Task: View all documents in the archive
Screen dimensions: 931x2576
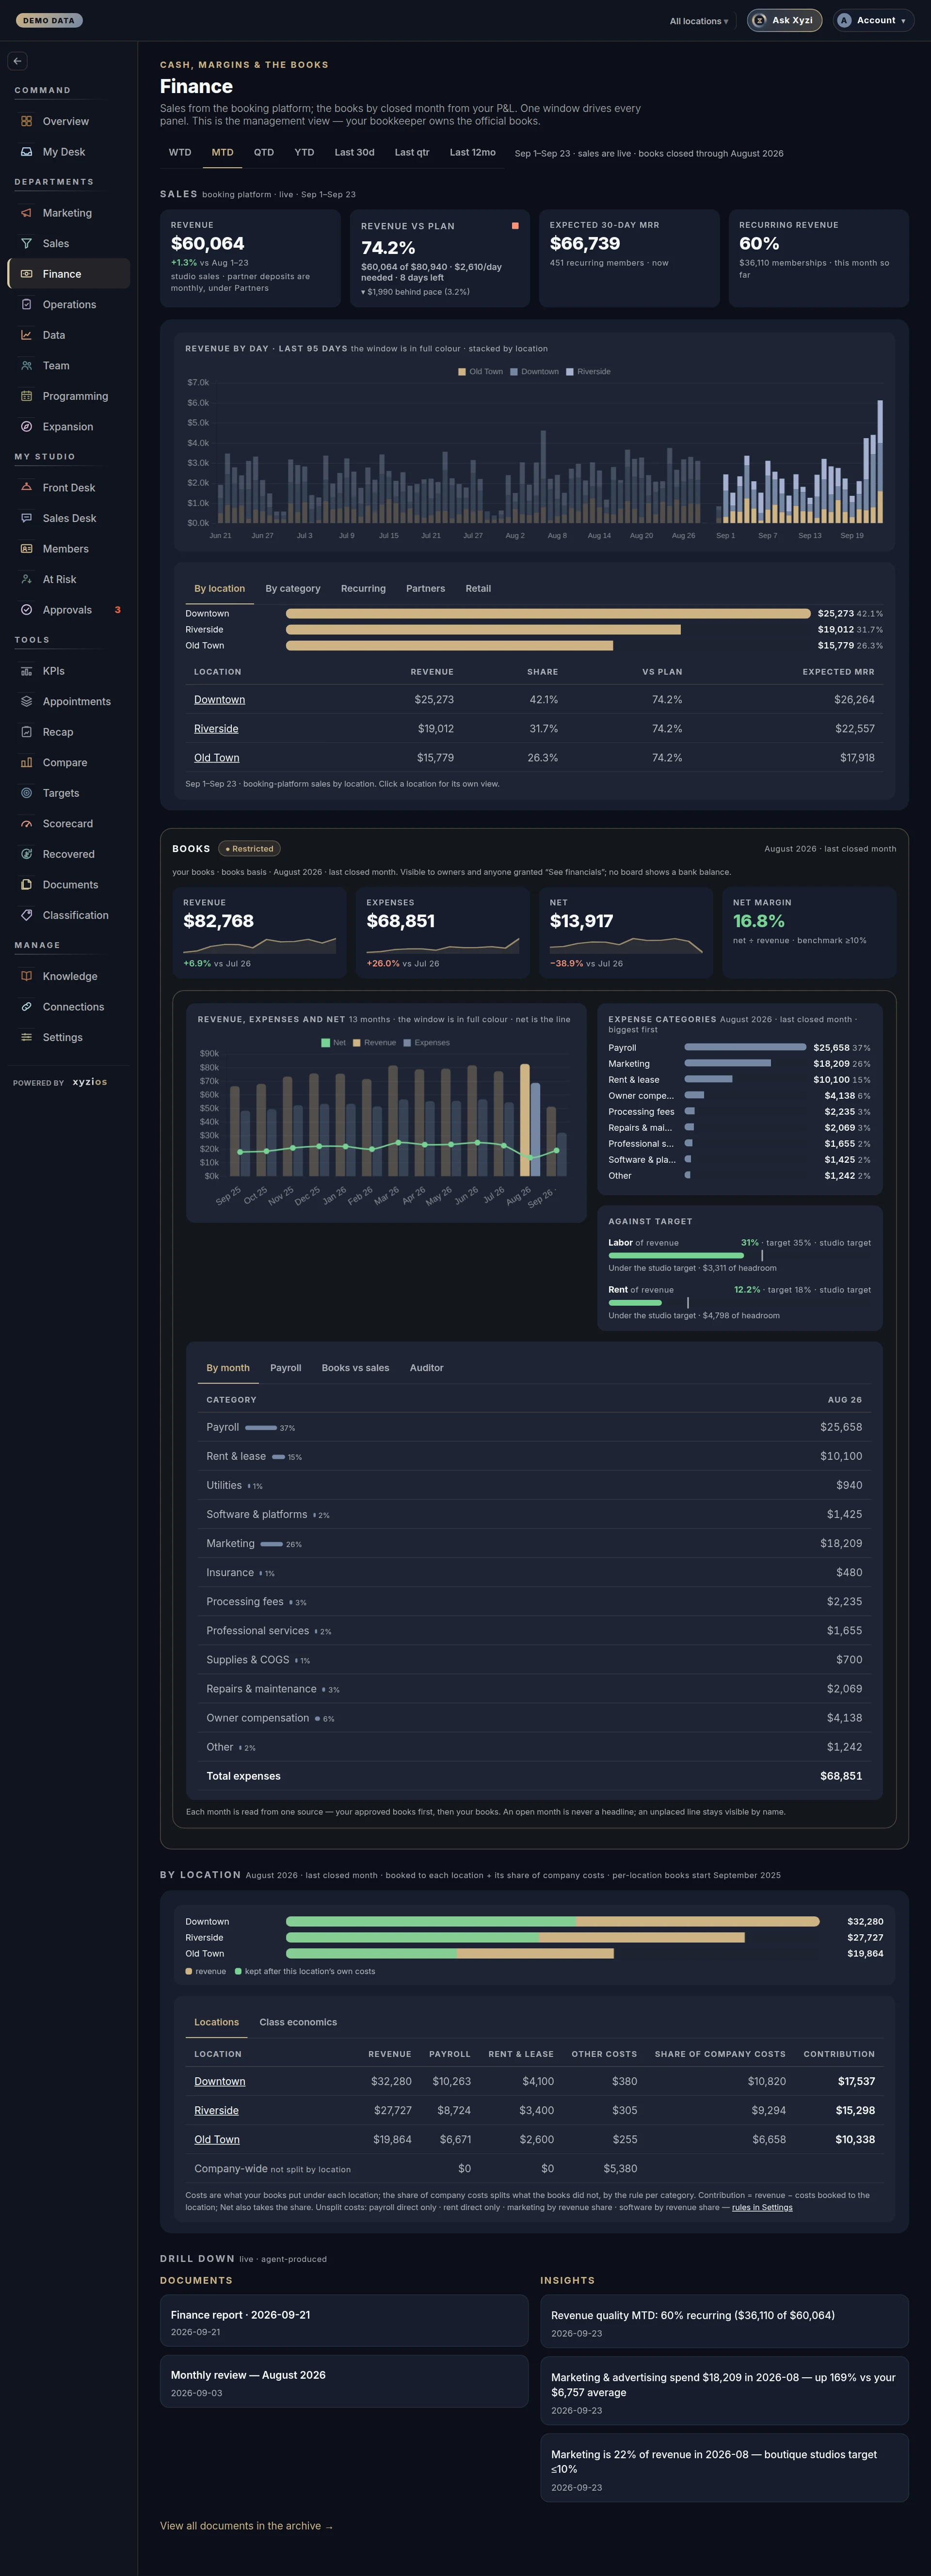Action: pos(246,2526)
